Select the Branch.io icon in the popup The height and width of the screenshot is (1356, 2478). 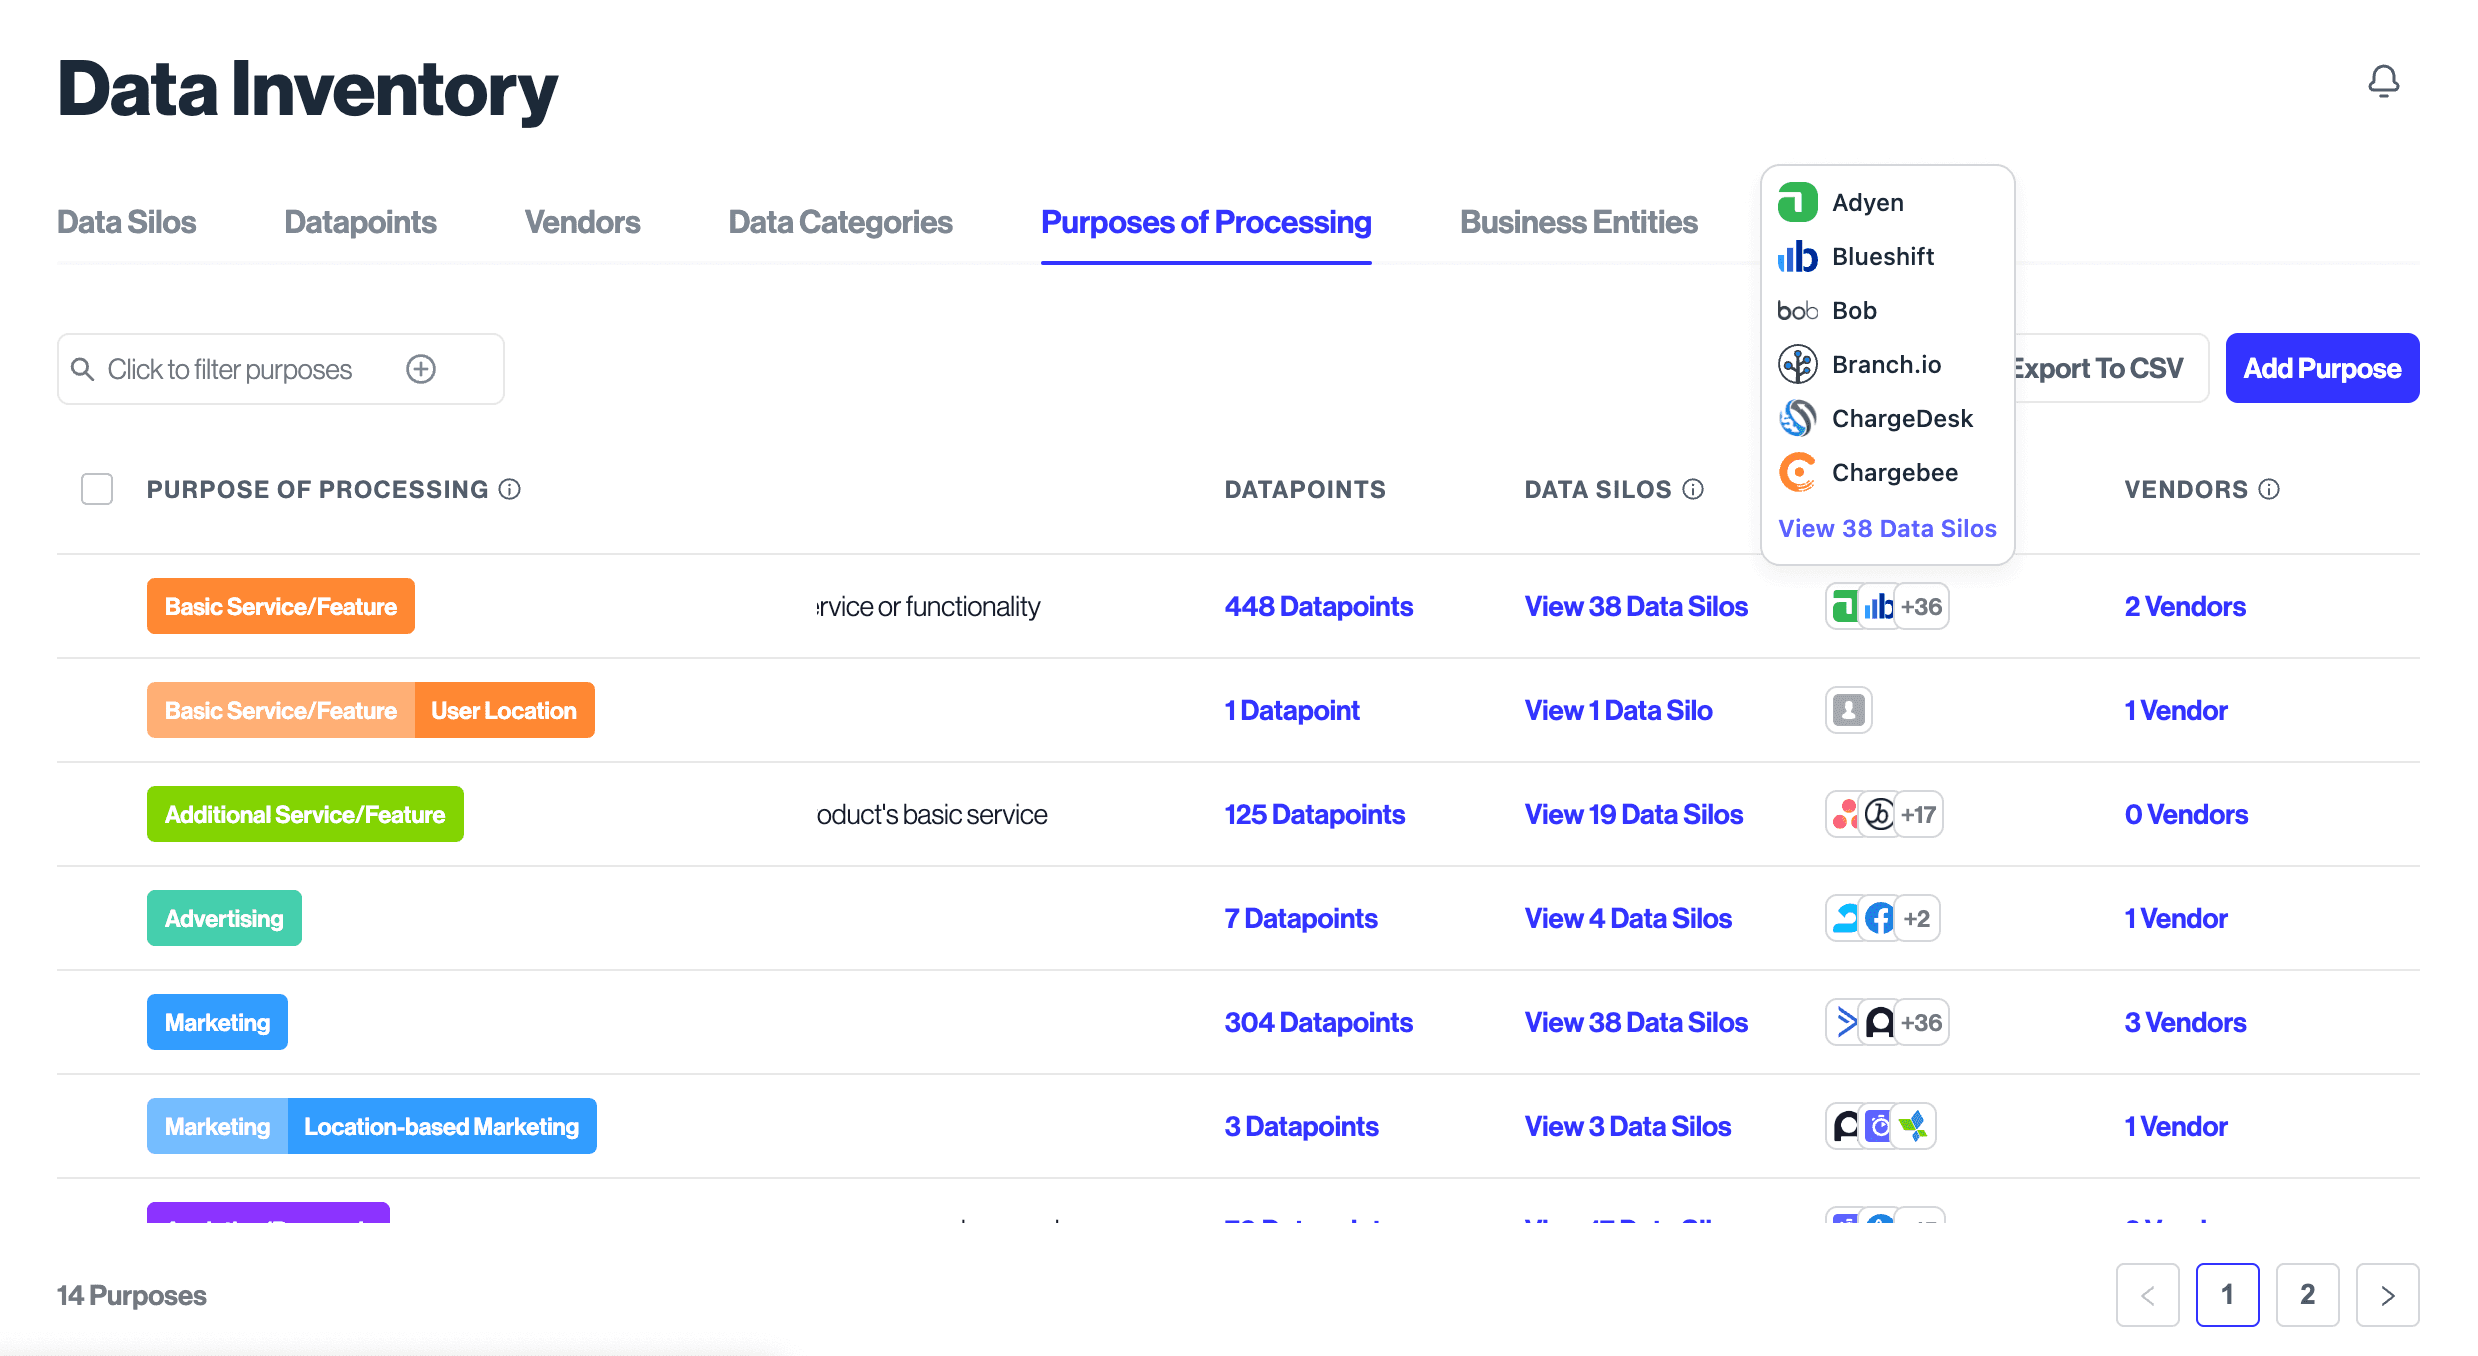coord(1797,364)
